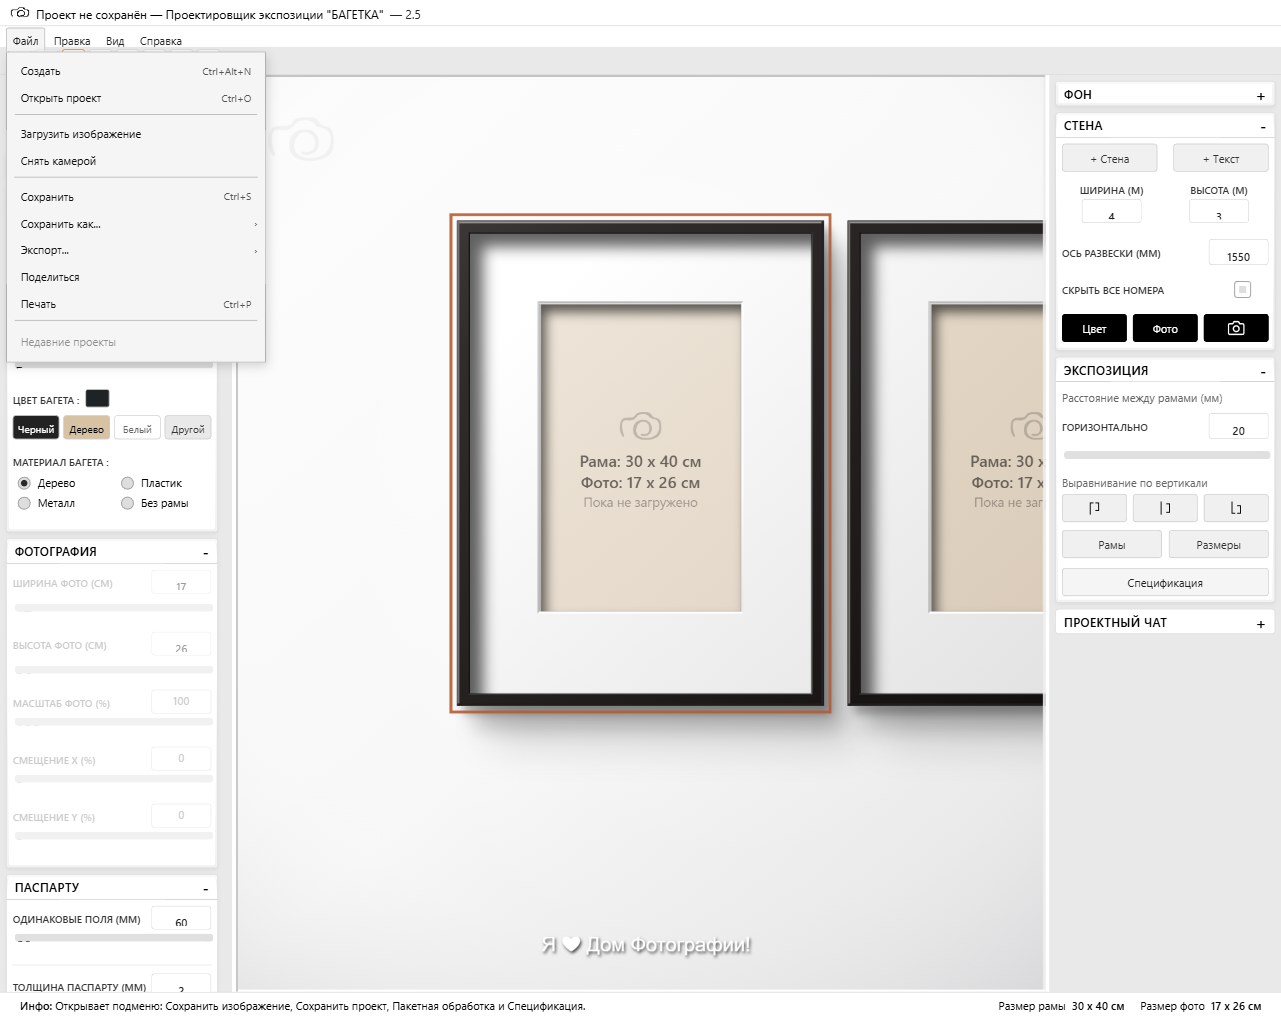
Task: Open the Правка menu
Action: pos(72,41)
